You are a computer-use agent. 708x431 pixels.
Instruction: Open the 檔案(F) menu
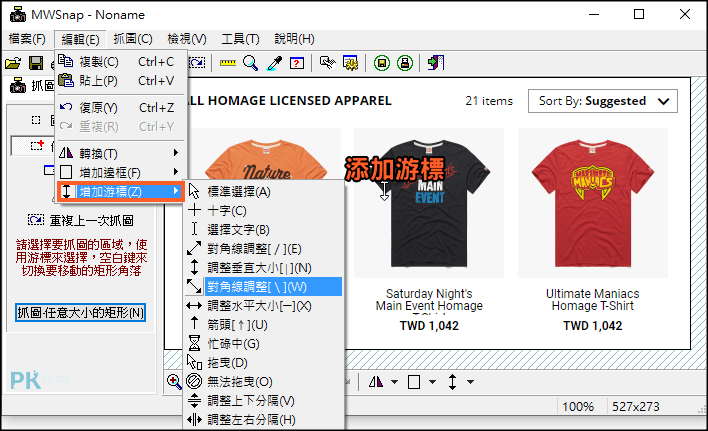click(x=27, y=39)
